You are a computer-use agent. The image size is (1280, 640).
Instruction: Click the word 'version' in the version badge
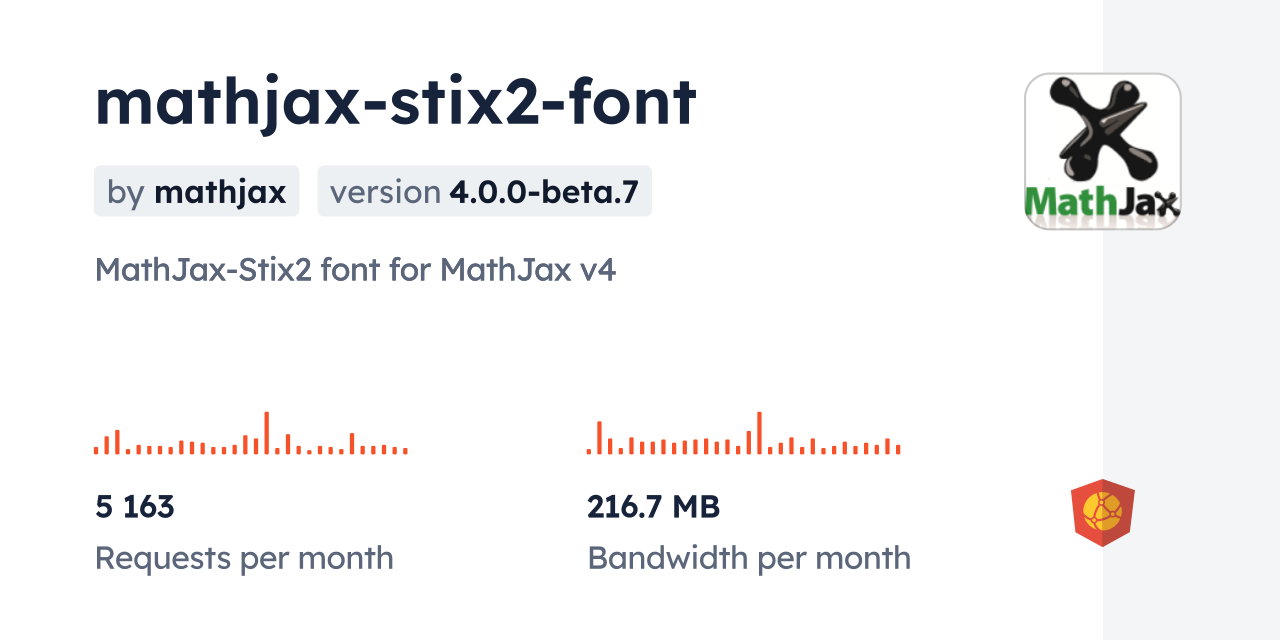pyautogui.click(x=385, y=192)
